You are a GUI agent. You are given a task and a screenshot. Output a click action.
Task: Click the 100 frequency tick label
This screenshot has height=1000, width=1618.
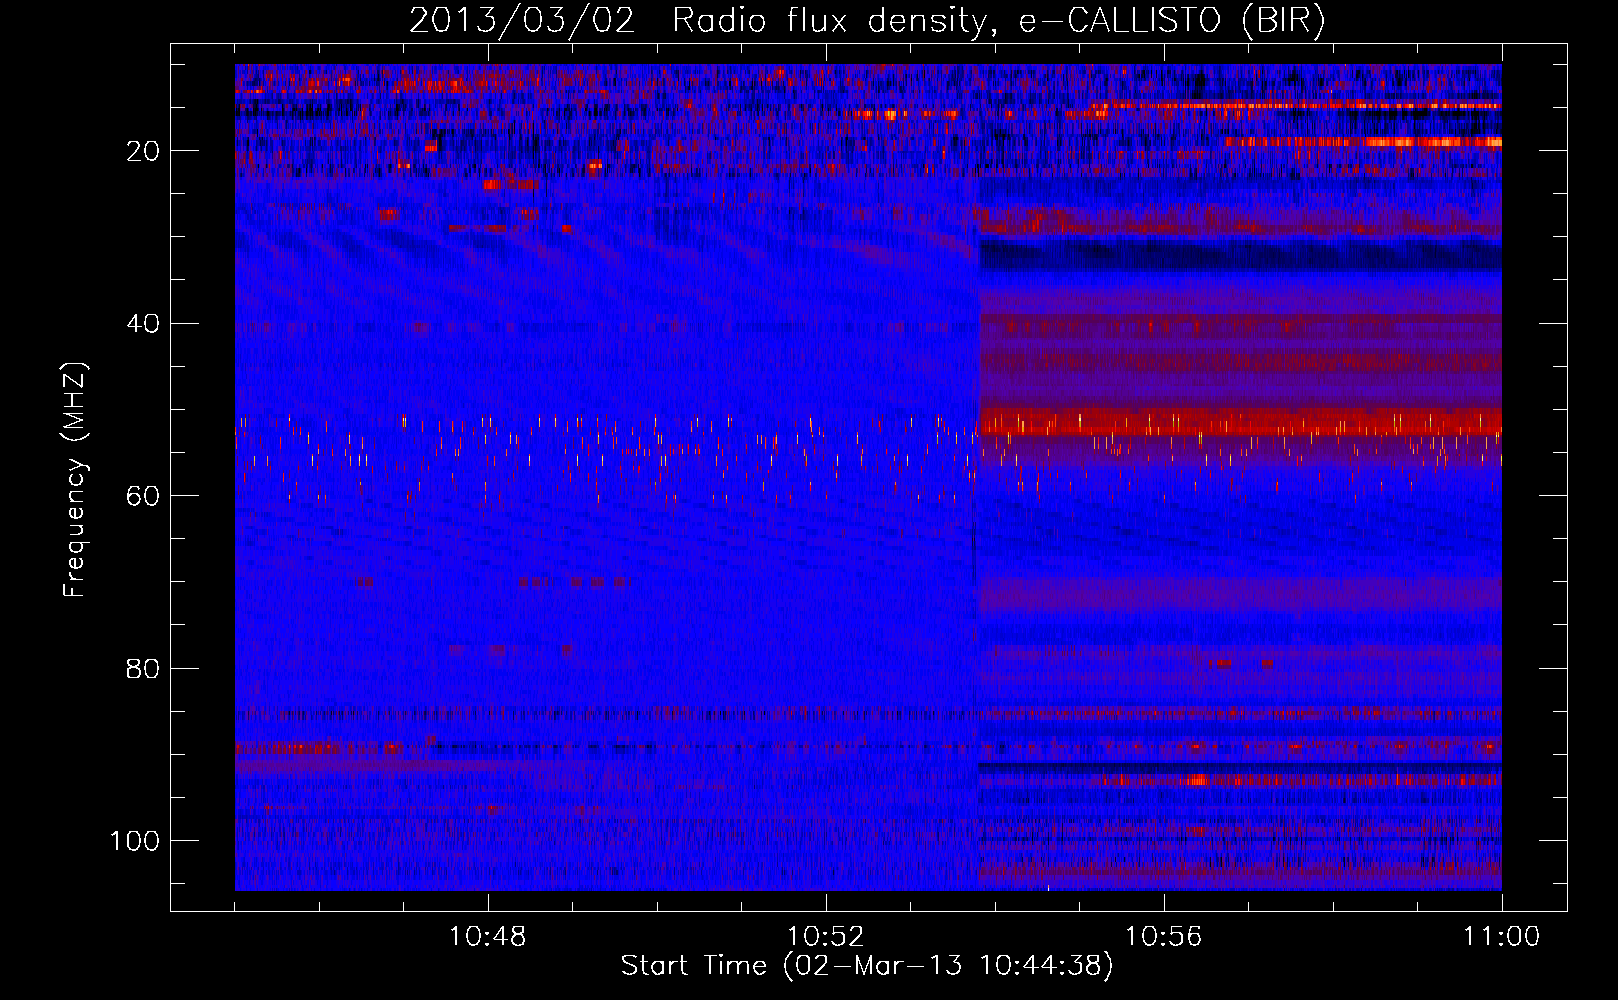coord(135,841)
